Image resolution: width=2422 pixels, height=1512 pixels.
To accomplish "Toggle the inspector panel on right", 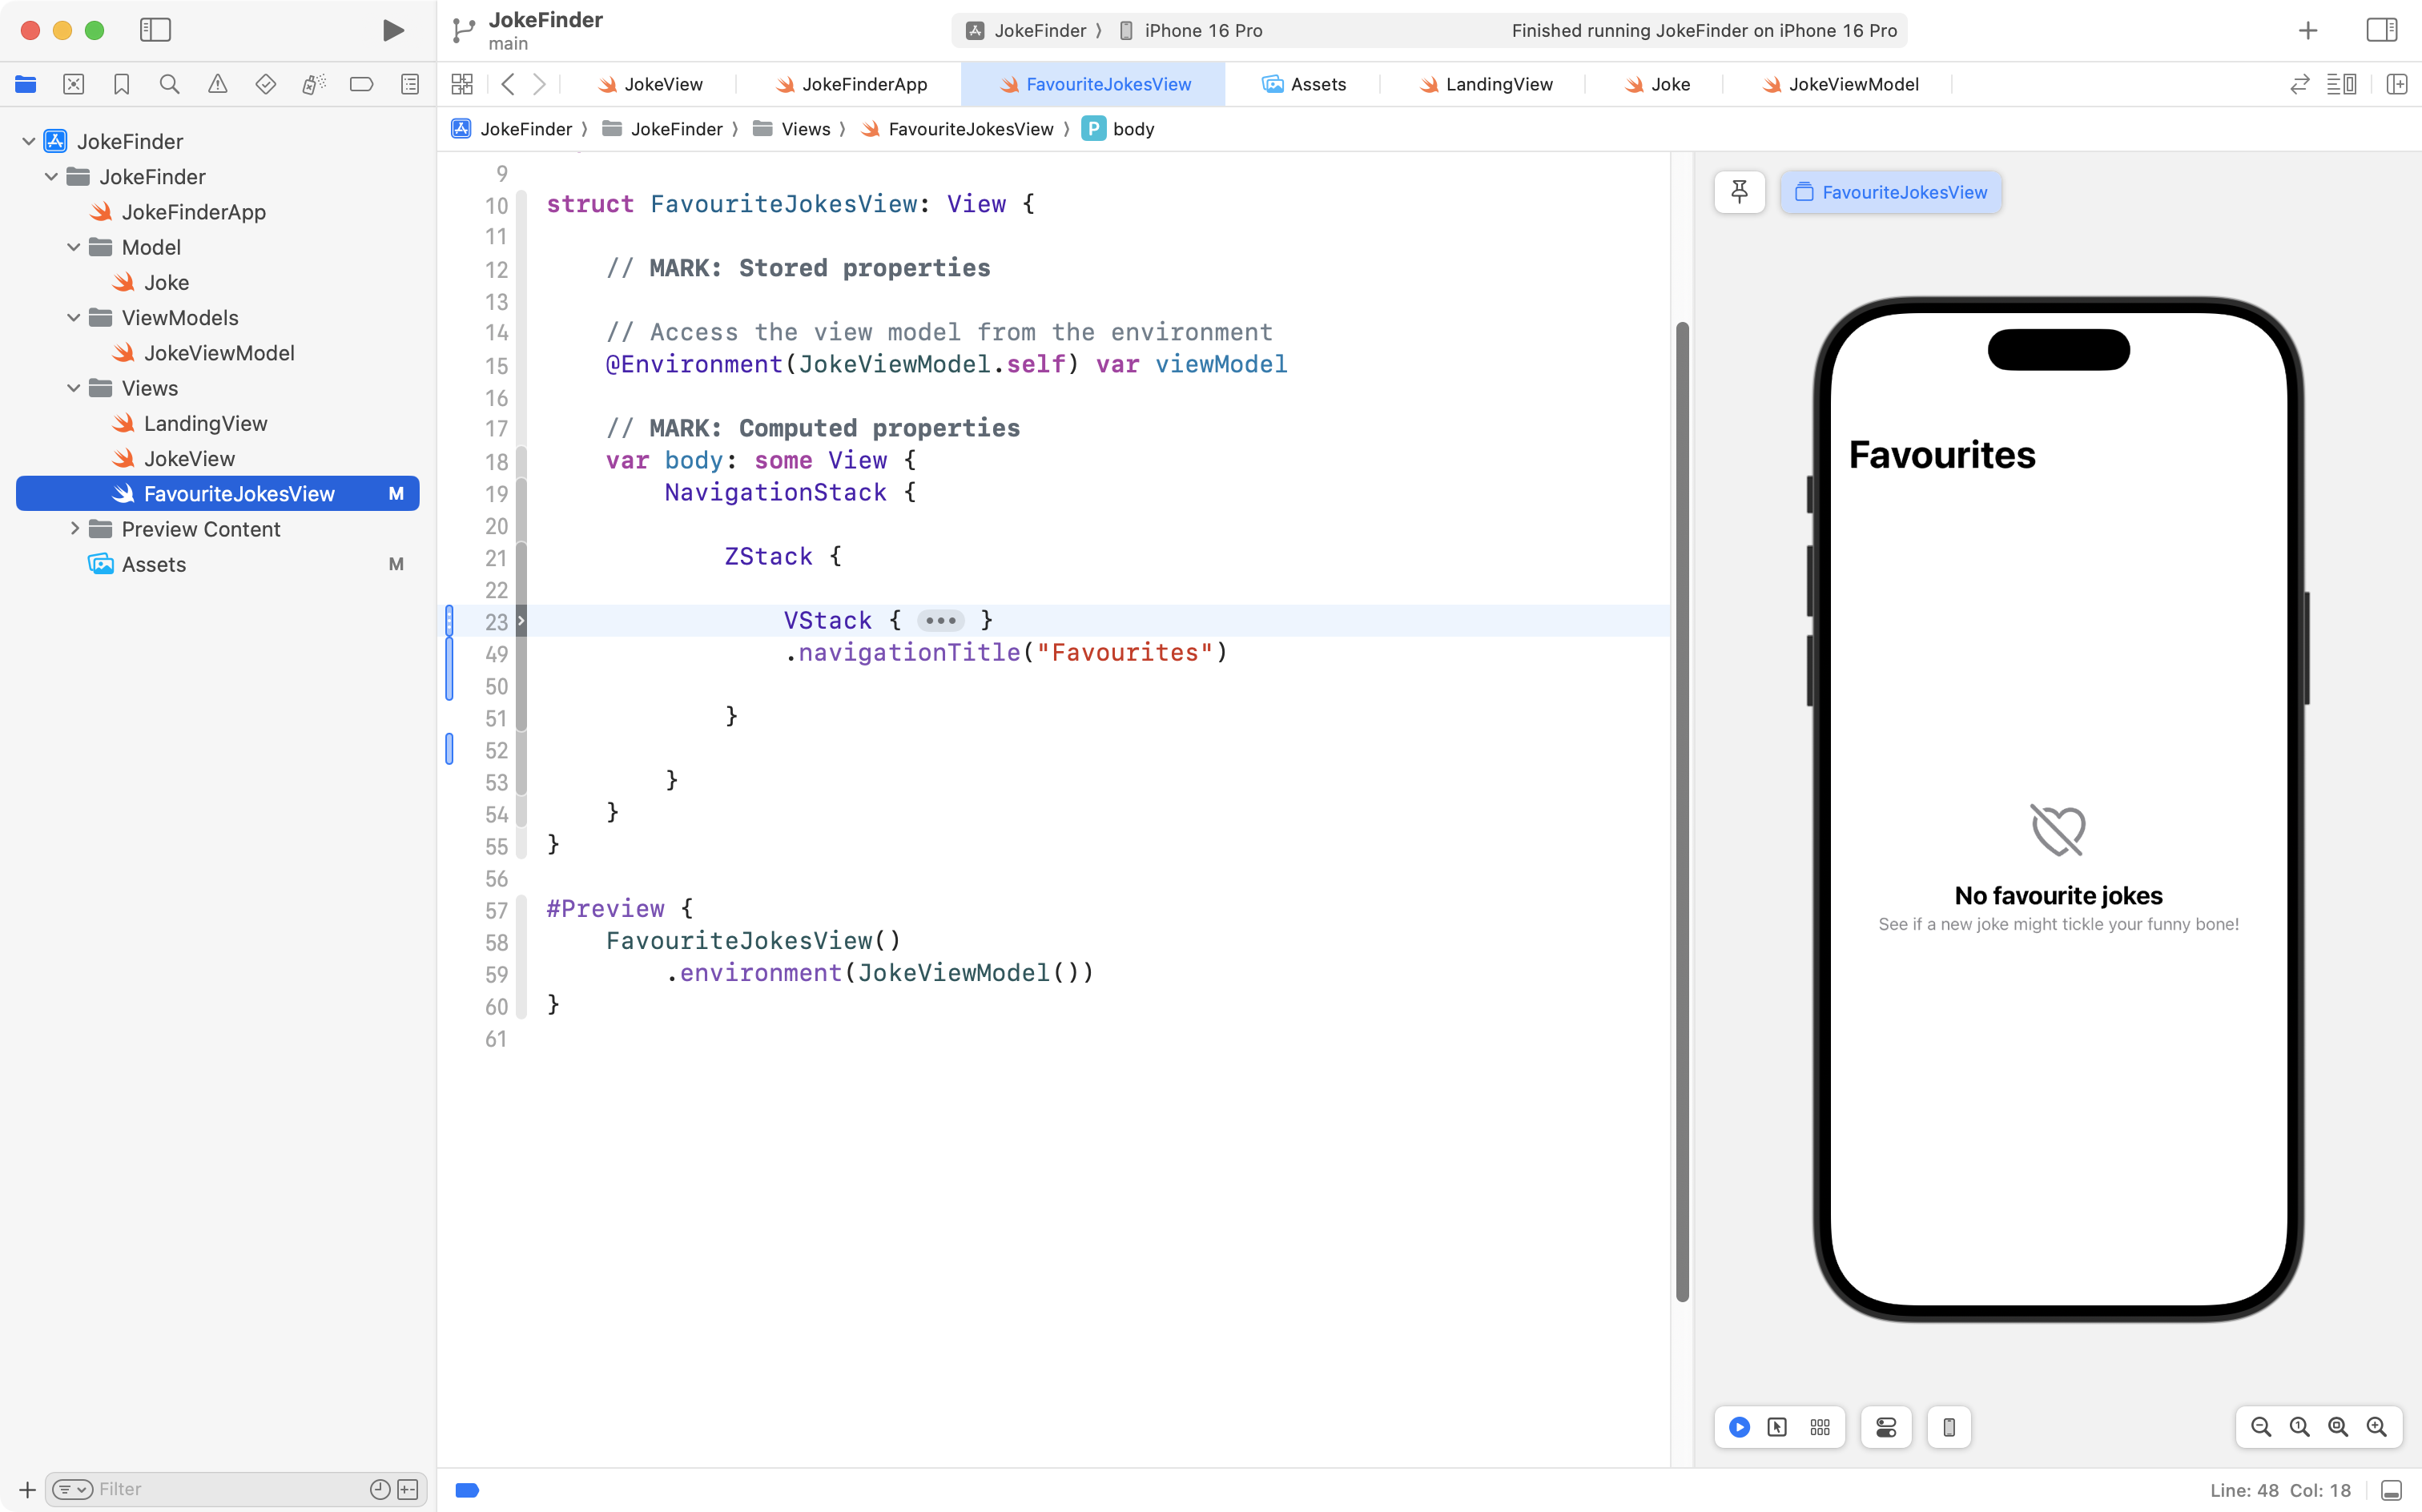I will point(2381,30).
